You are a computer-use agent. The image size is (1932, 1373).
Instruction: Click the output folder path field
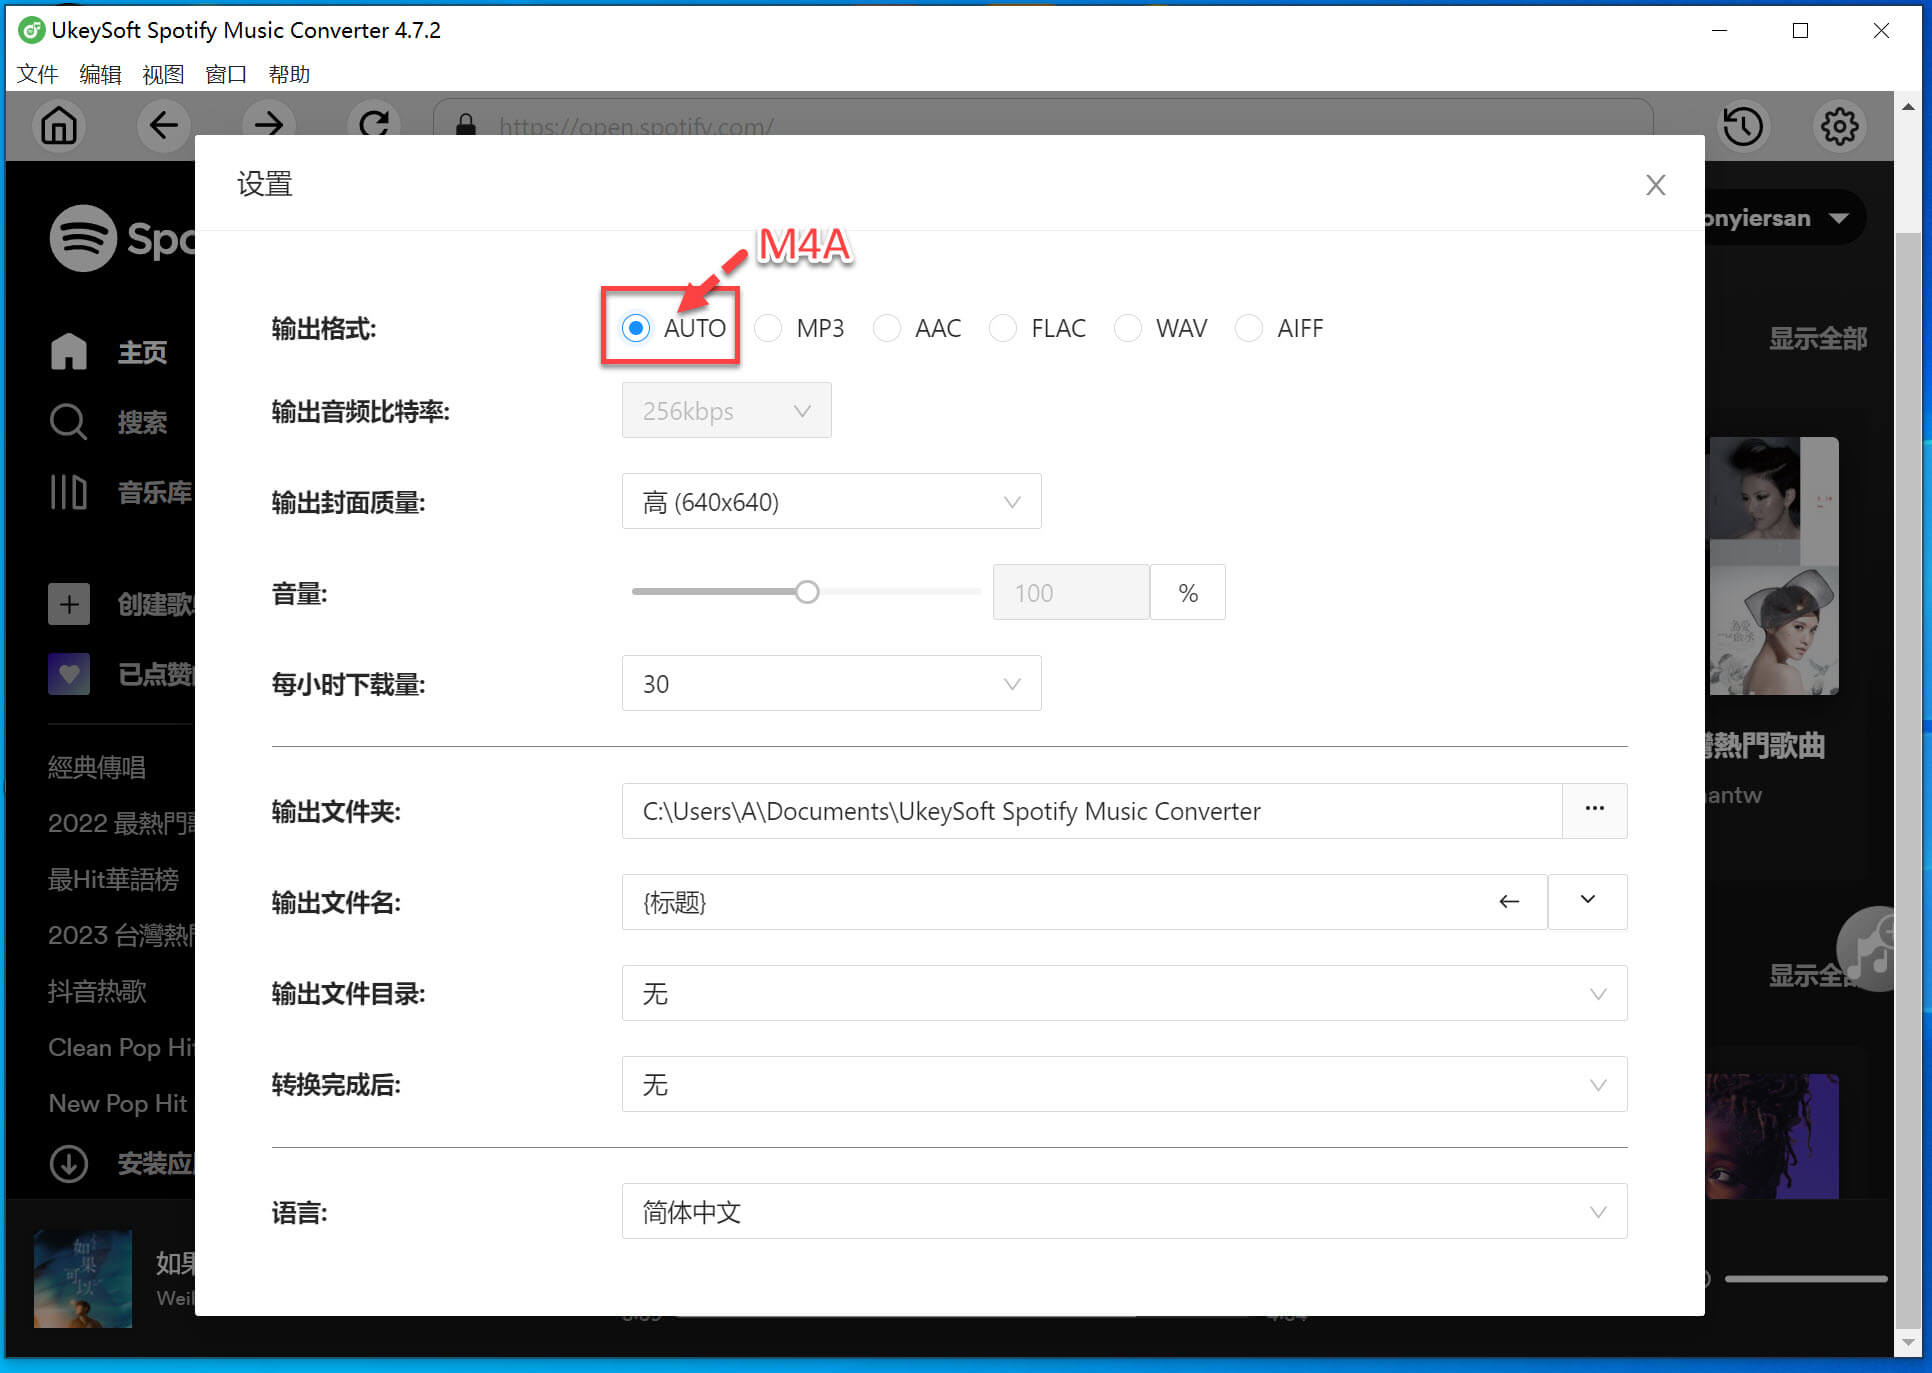[1091, 810]
